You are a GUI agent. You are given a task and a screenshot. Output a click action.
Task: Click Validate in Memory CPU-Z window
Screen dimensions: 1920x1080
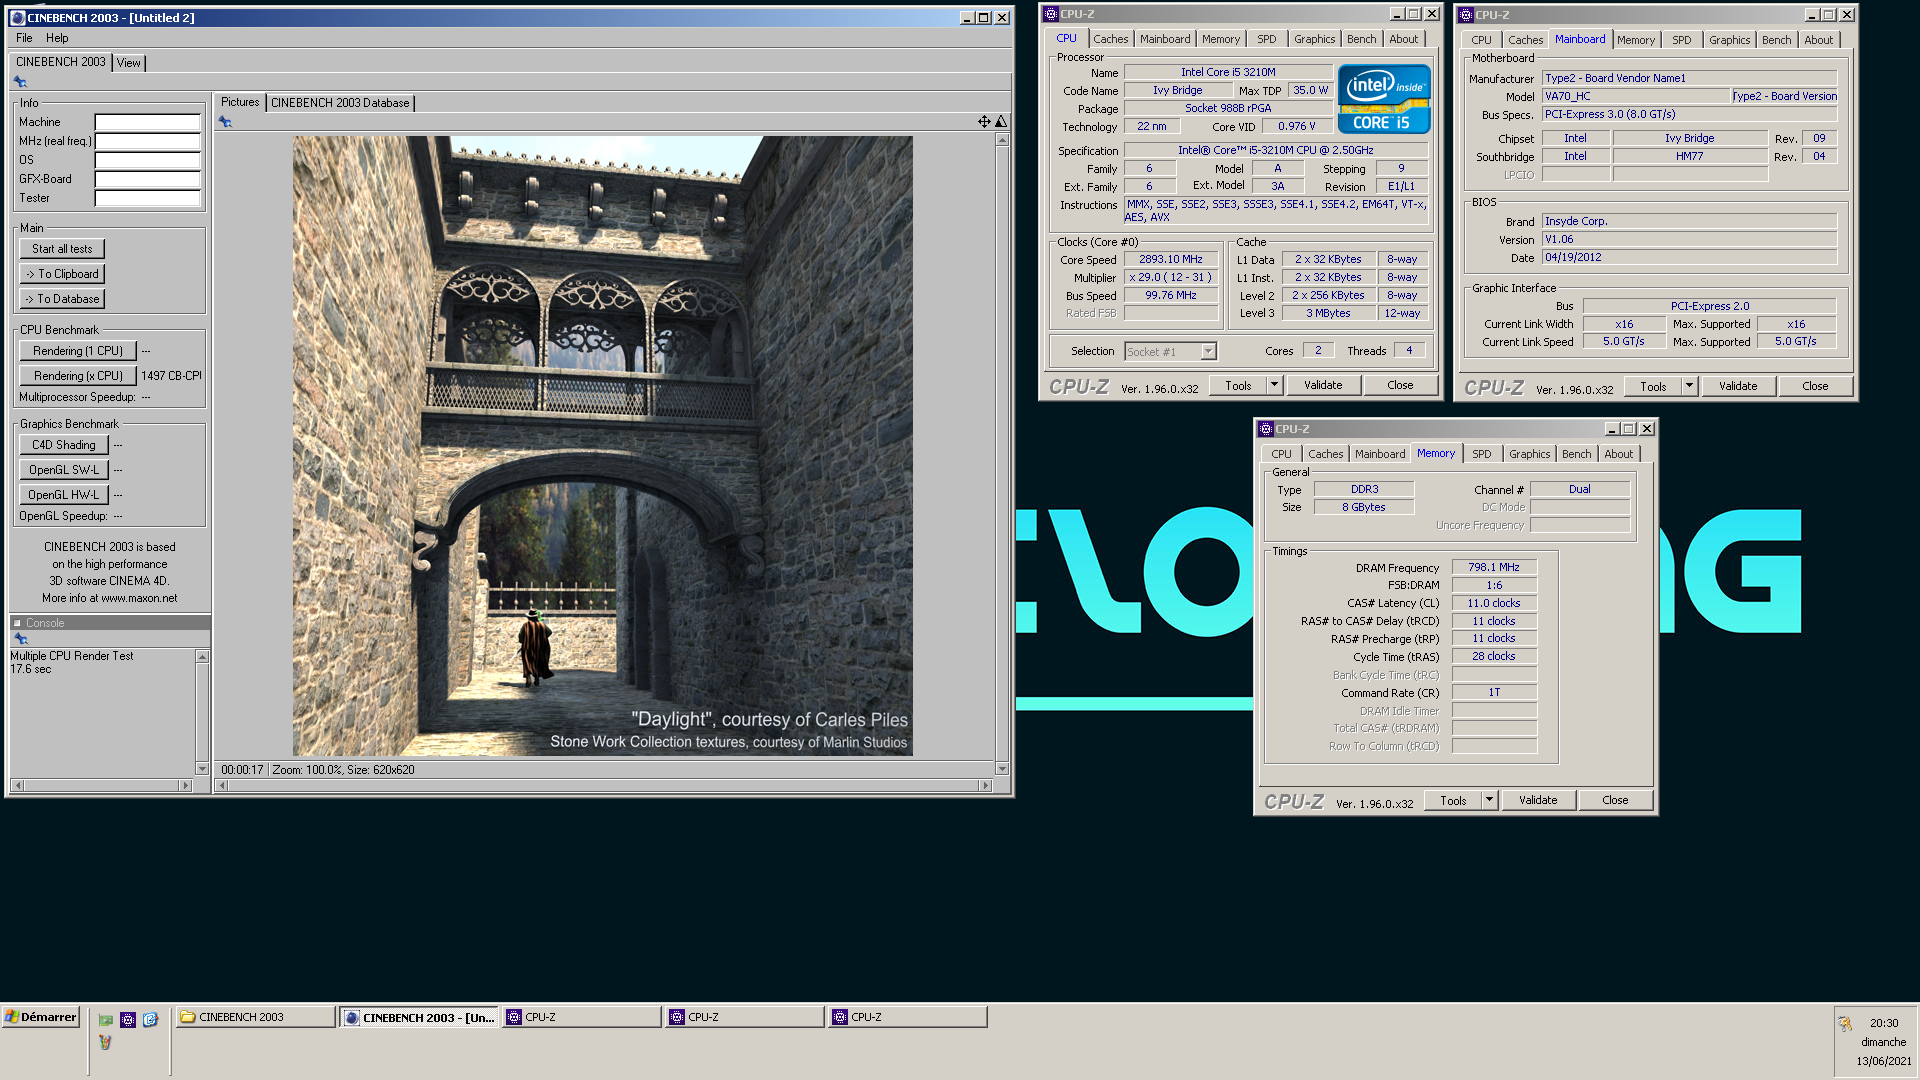[1538, 800]
